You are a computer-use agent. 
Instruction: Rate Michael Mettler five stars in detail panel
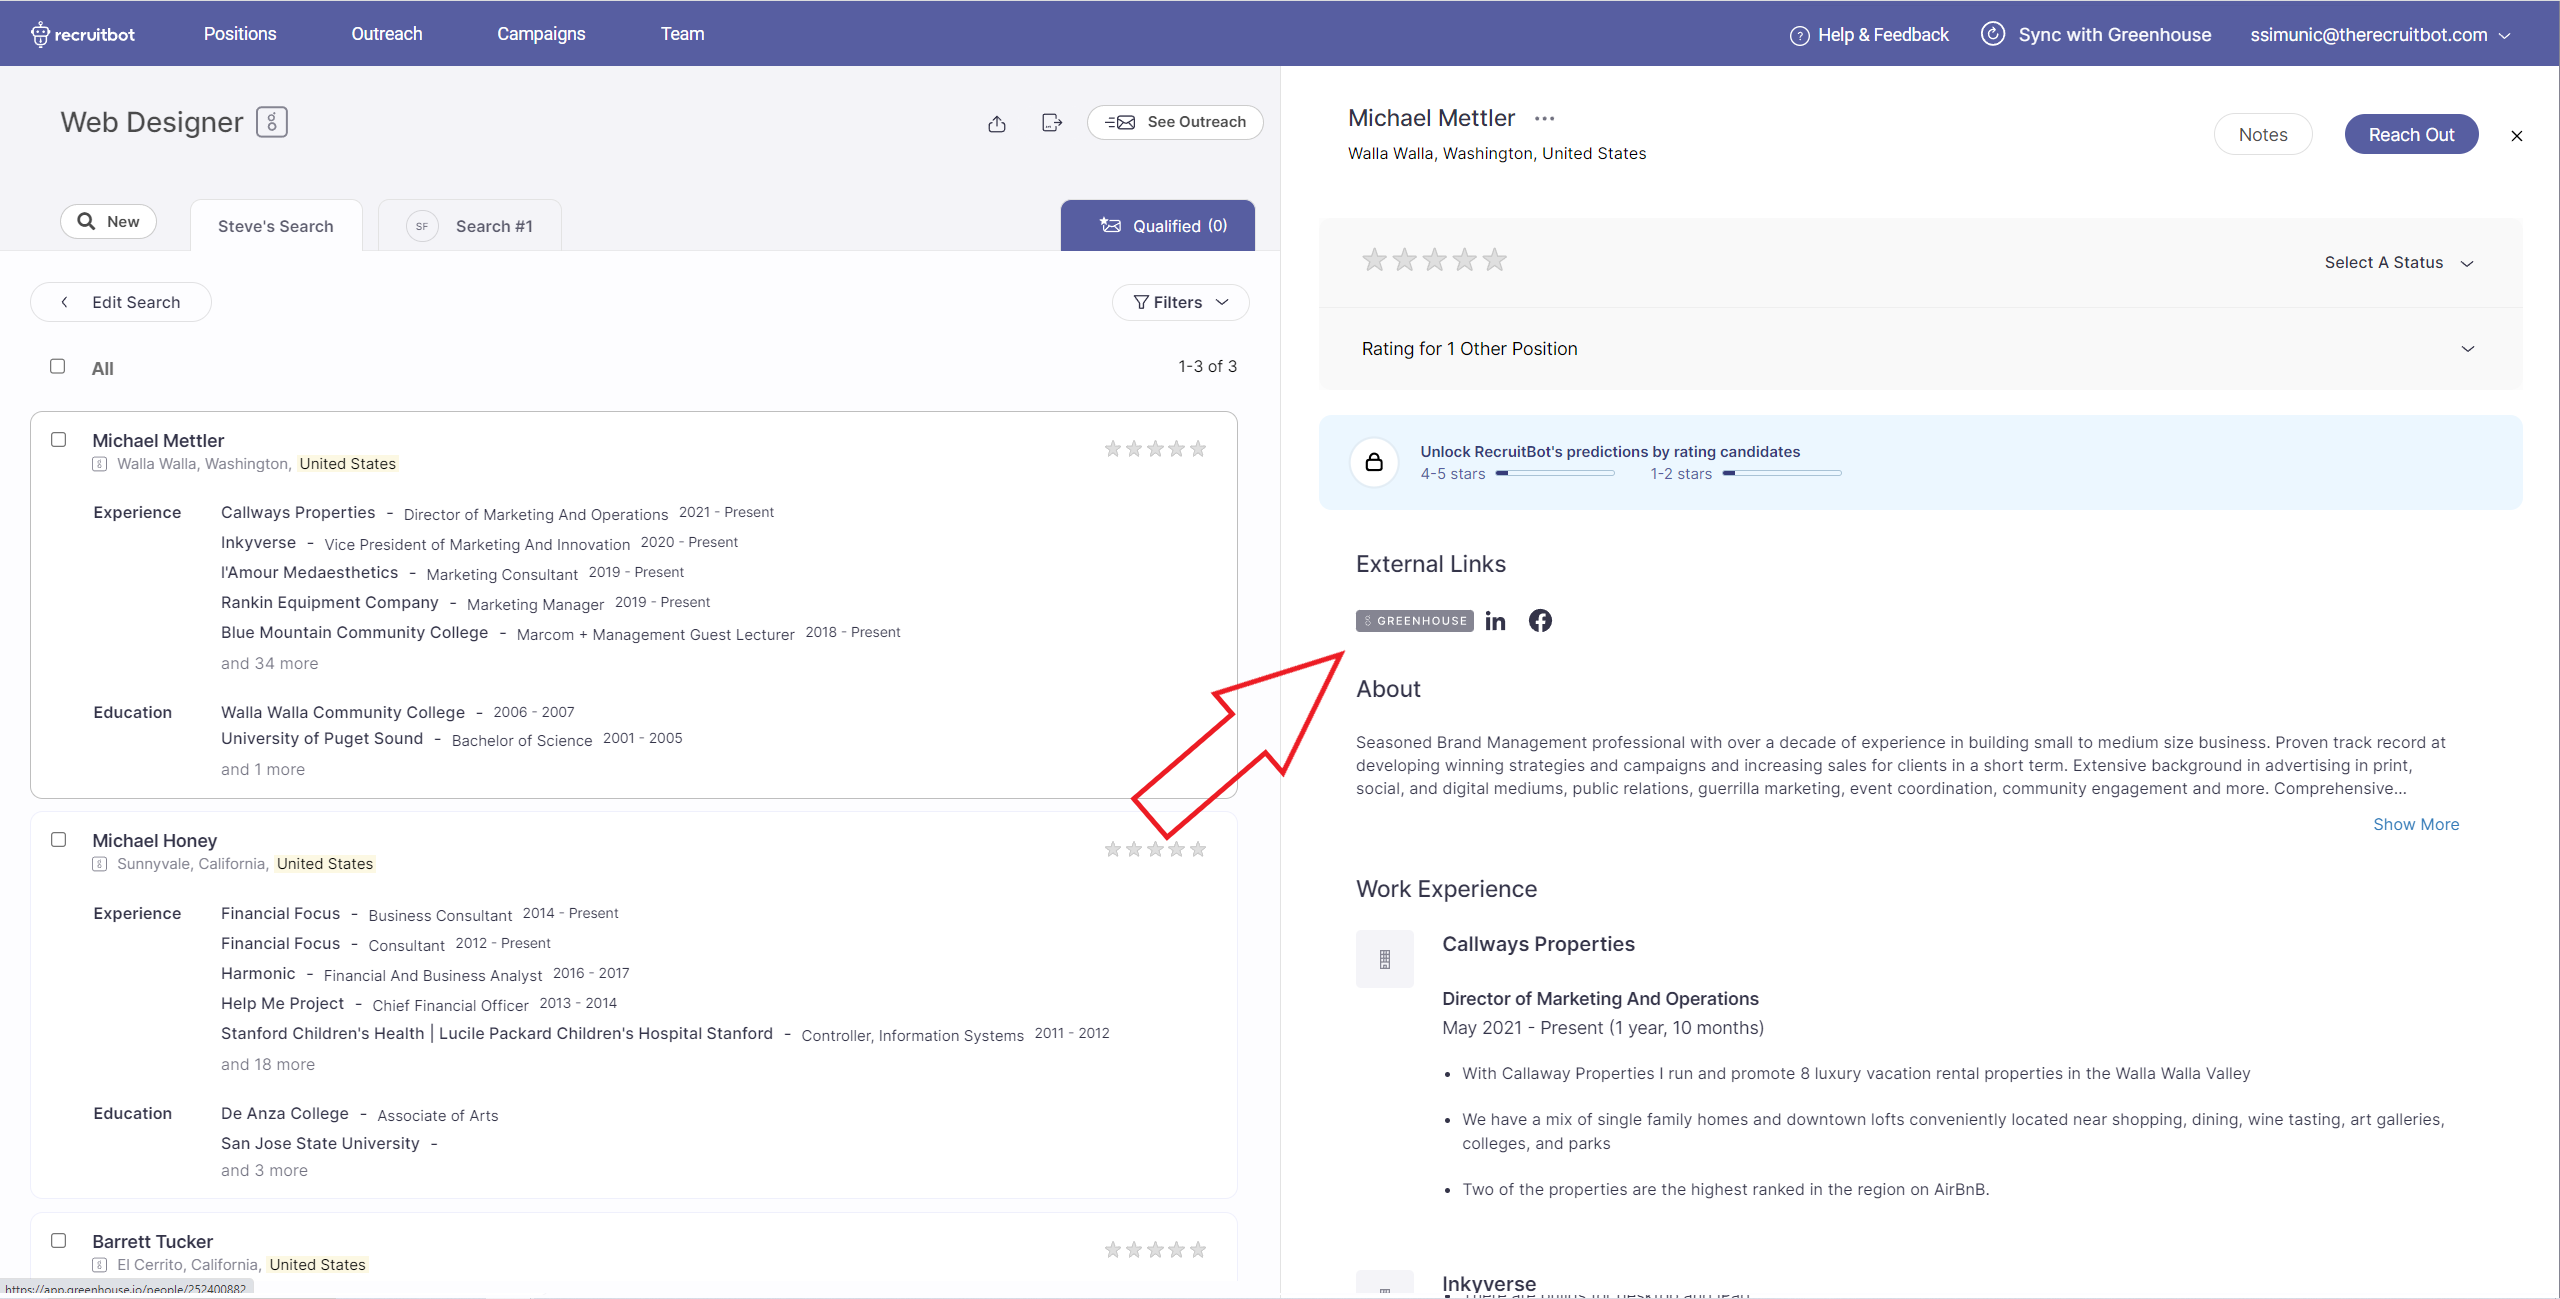click(x=1494, y=261)
